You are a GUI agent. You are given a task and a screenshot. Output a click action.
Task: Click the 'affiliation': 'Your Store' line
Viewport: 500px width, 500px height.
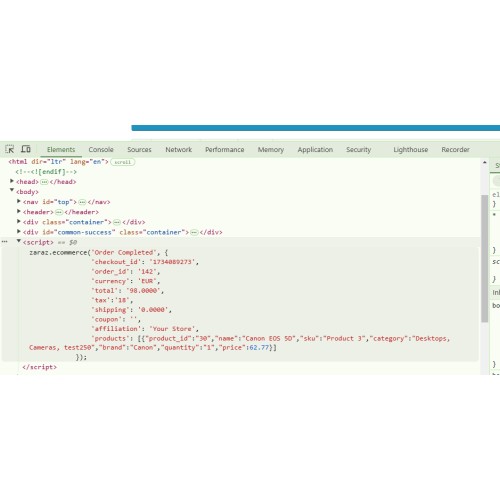point(145,329)
